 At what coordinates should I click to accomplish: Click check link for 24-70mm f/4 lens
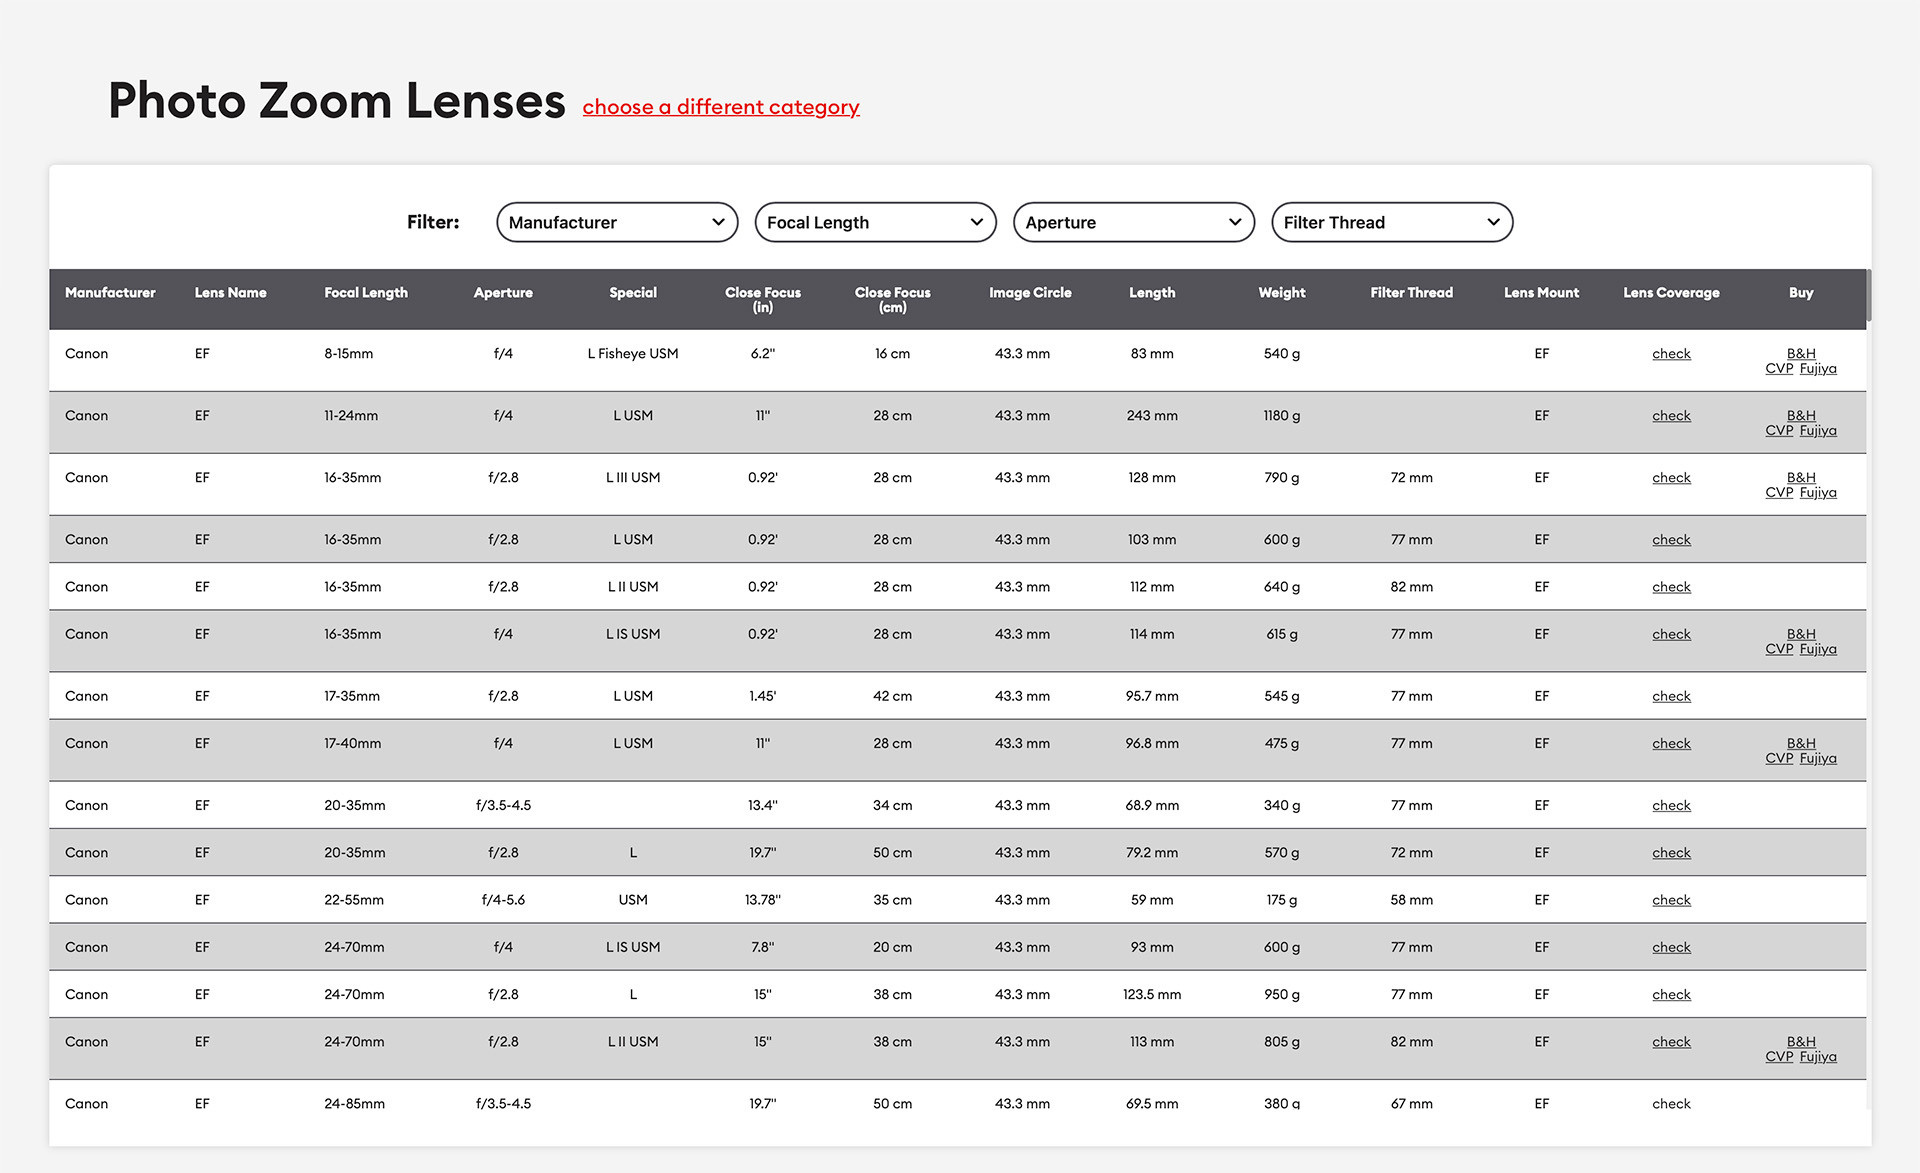[x=1670, y=948]
